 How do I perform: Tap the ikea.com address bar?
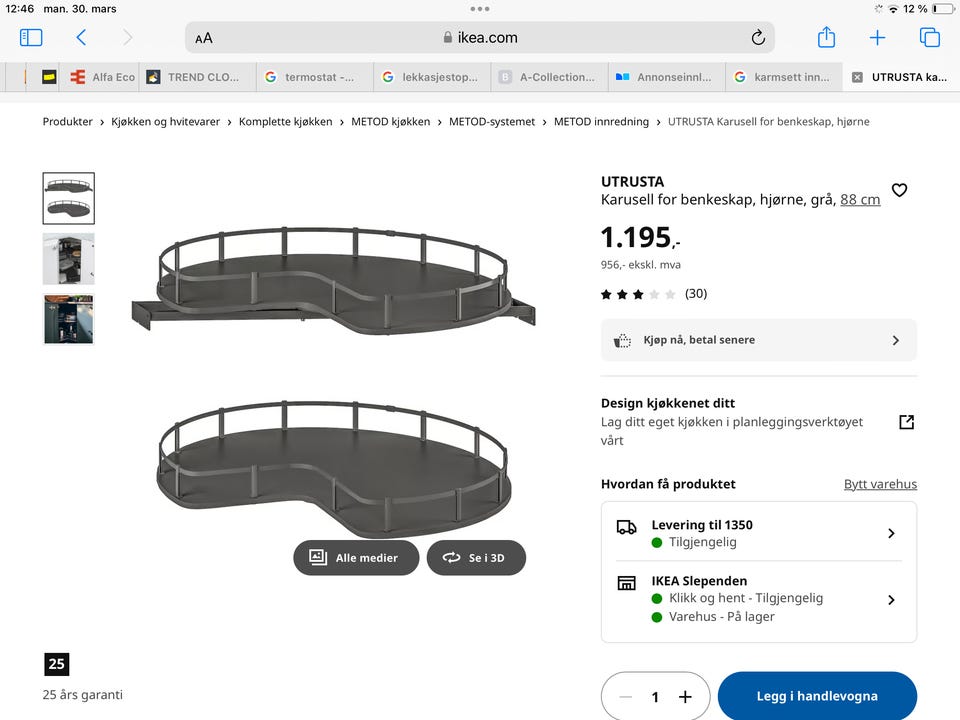[x=479, y=38]
